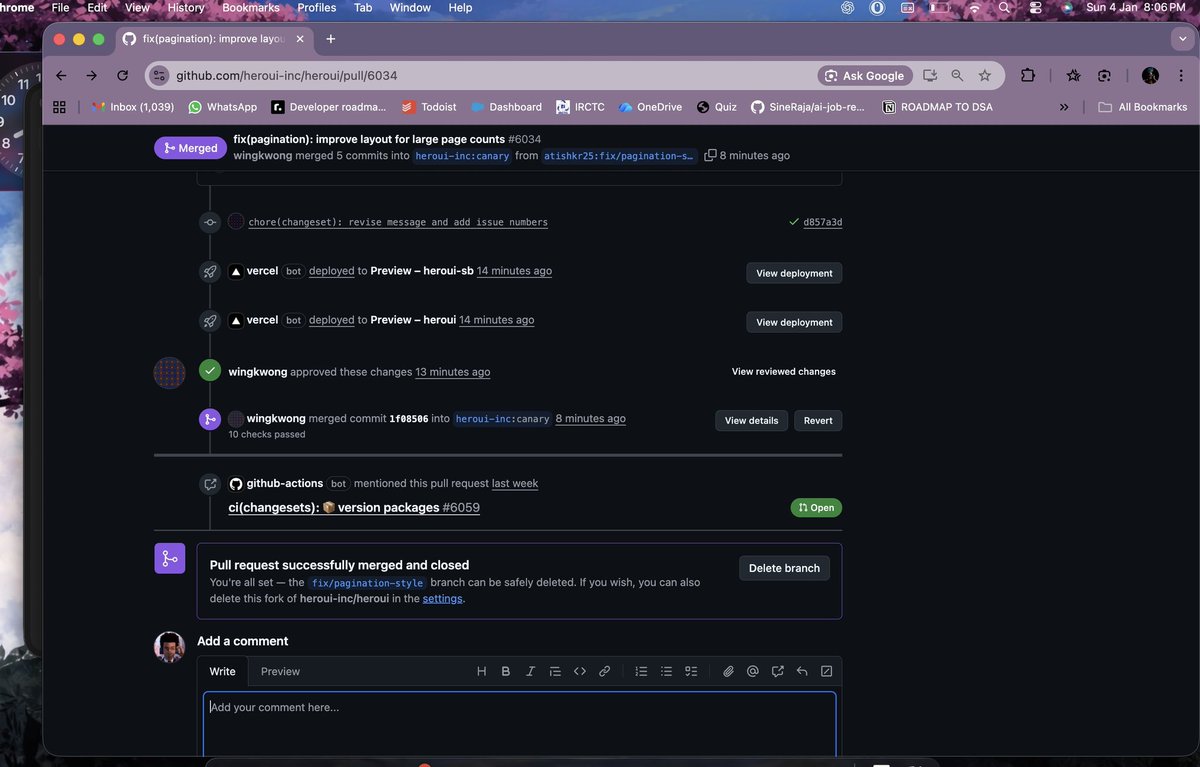View deployment for Preview – heroui 14 minutes ago
The height and width of the screenshot is (767, 1200).
click(x=794, y=322)
